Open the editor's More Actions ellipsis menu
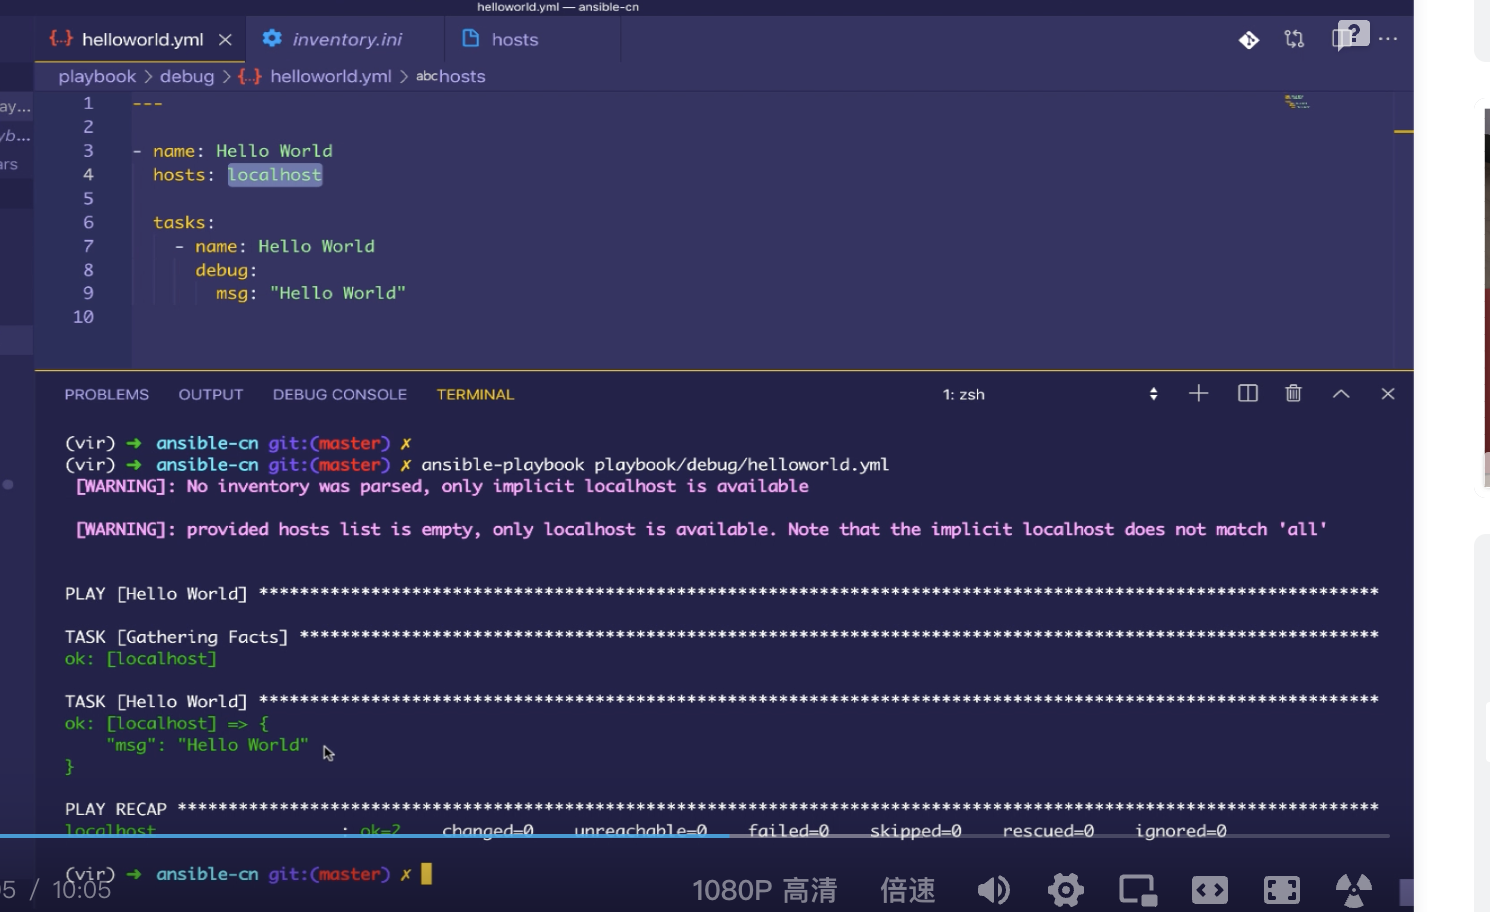1490x912 pixels. click(x=1388, y=39)
